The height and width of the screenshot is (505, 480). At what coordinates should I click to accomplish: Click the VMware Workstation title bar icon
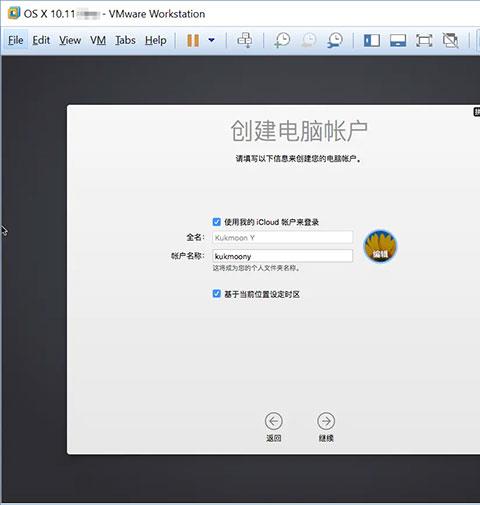click(14, 13)
